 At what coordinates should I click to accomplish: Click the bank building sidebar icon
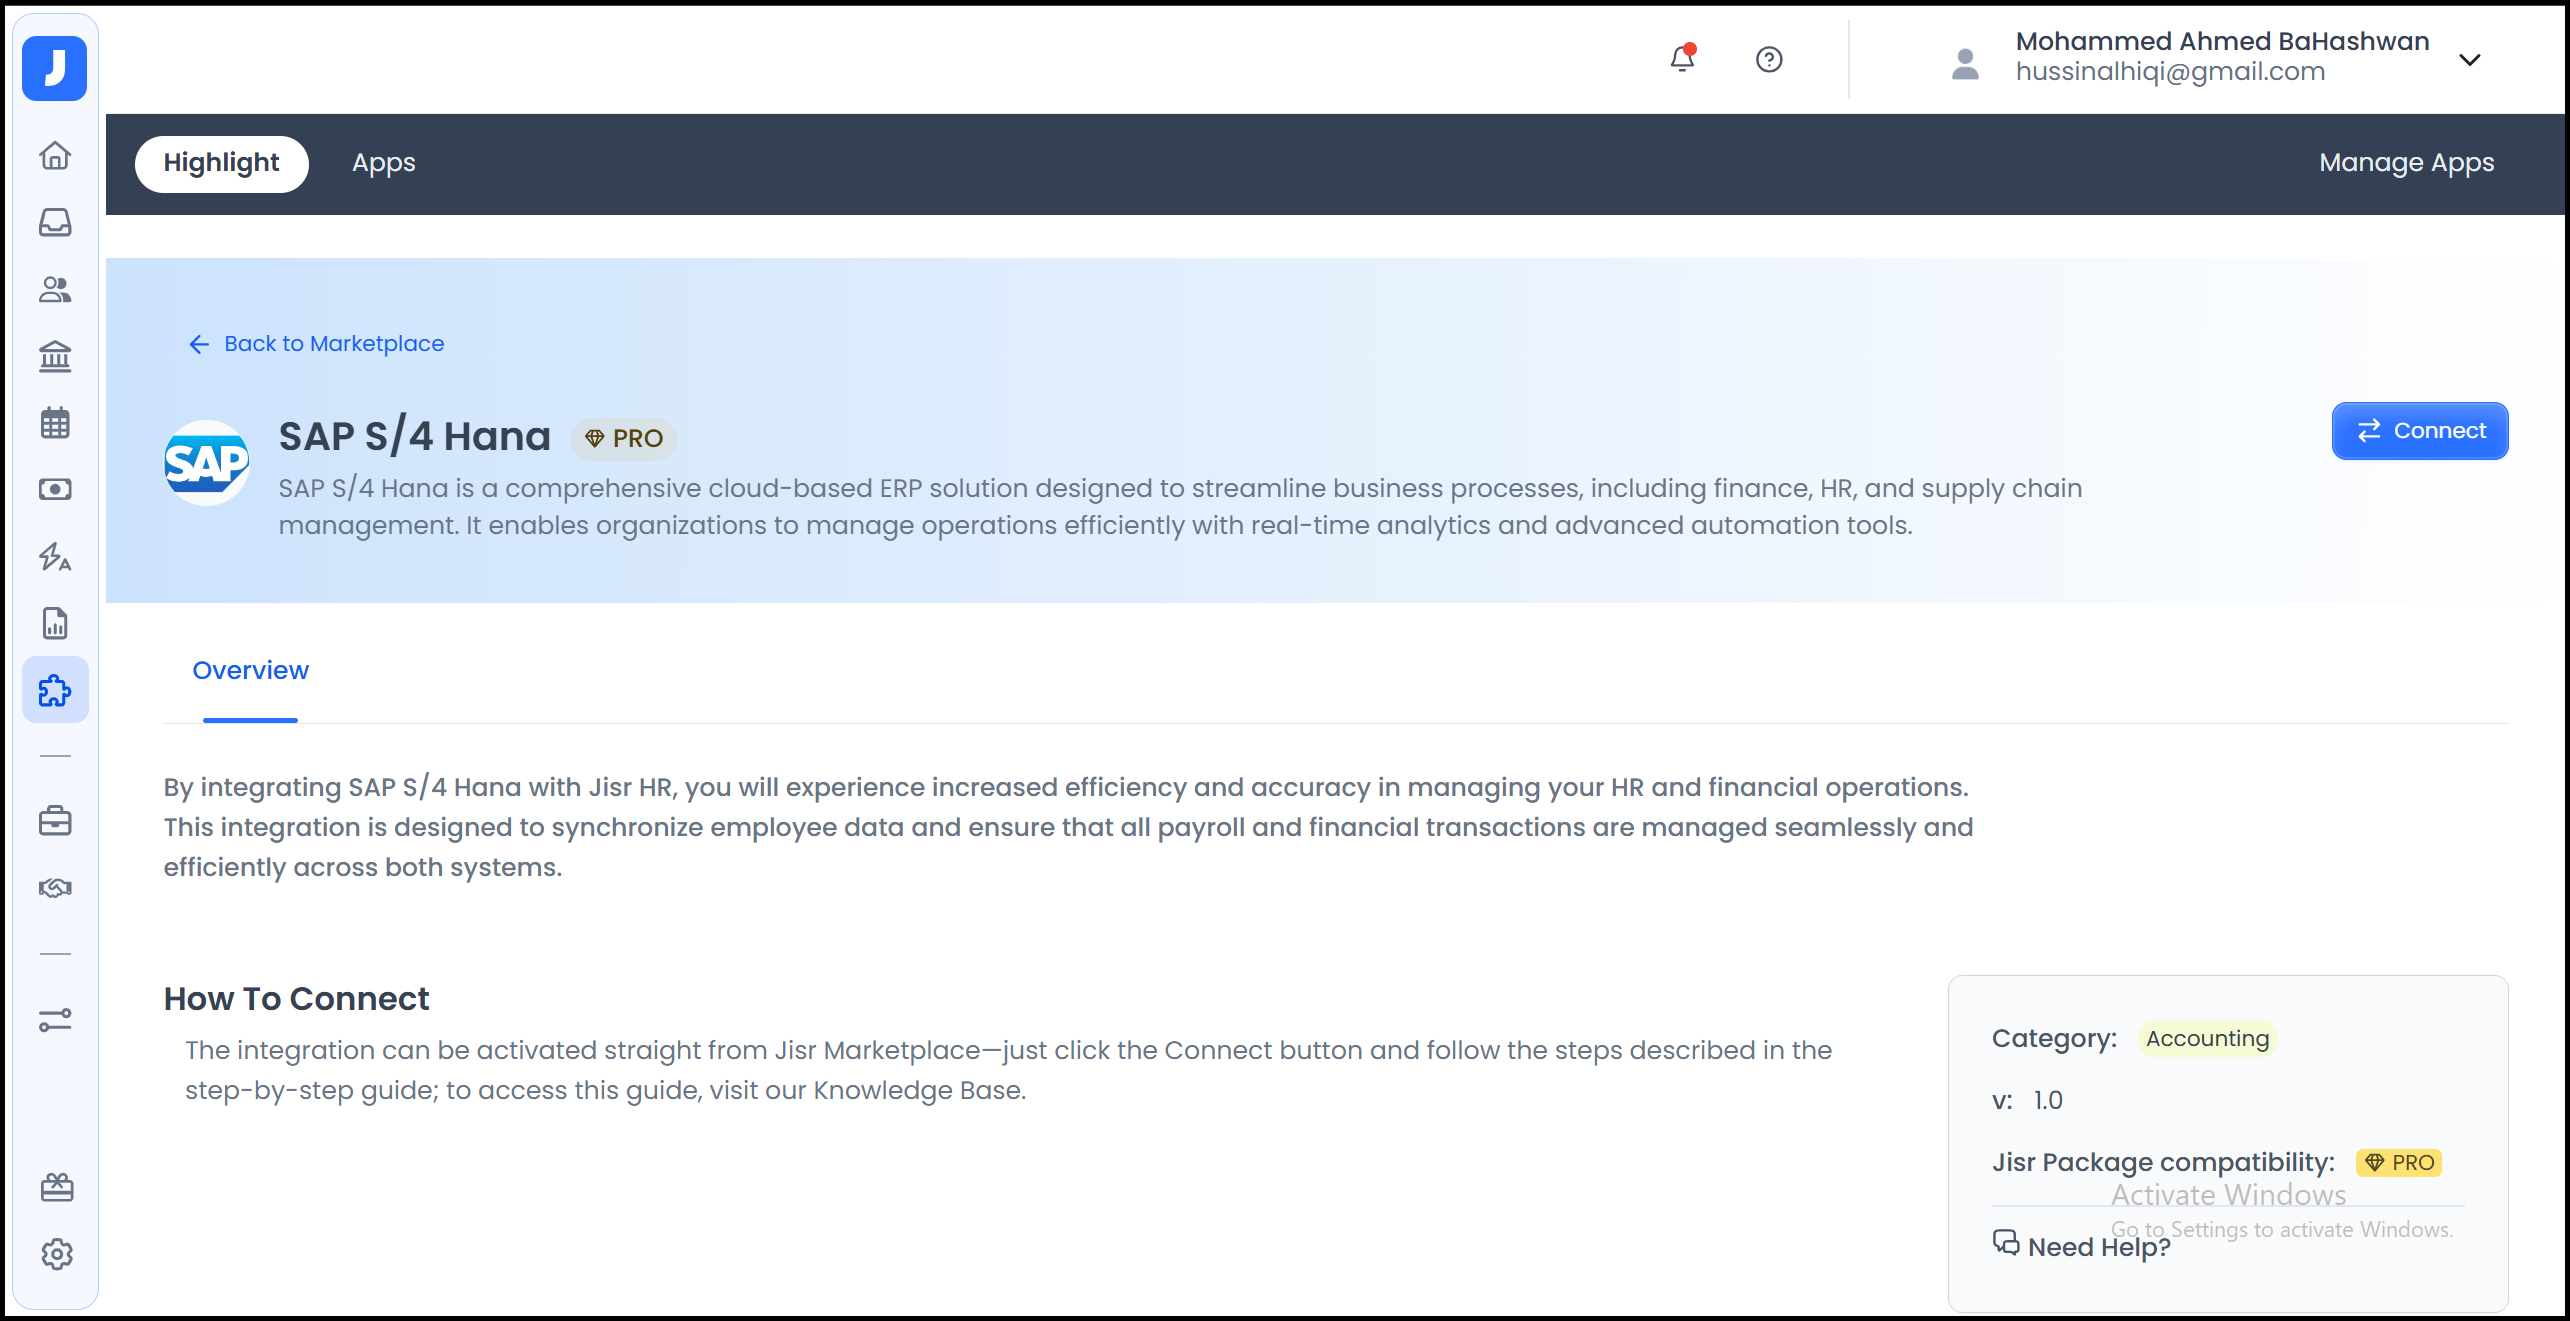(x=55, y=356)
